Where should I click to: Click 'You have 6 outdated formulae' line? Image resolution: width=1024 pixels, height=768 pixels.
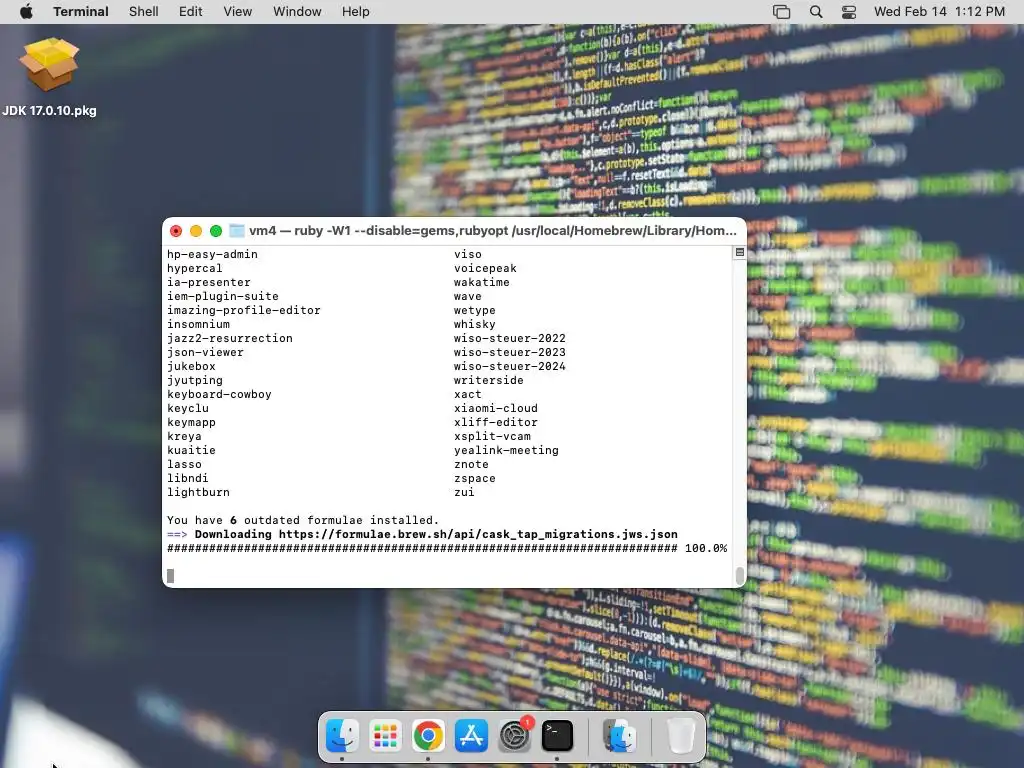coord(303,520)
